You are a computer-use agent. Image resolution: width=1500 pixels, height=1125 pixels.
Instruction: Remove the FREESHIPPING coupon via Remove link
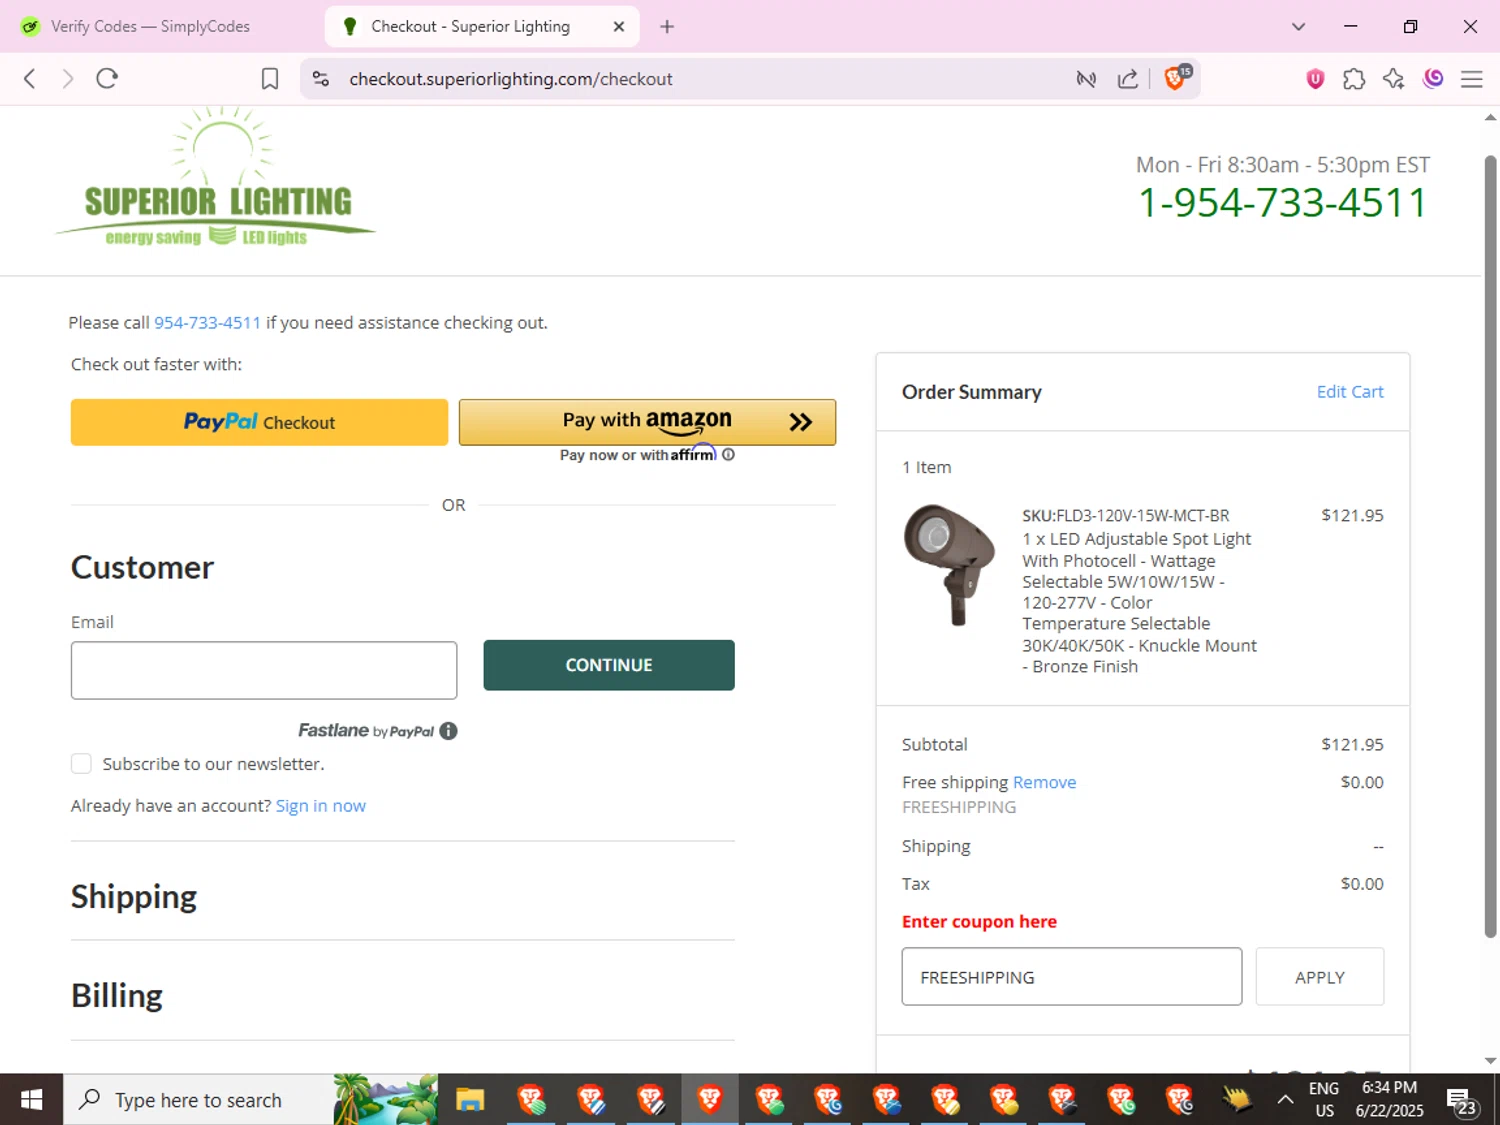[x=1044, y=782]
